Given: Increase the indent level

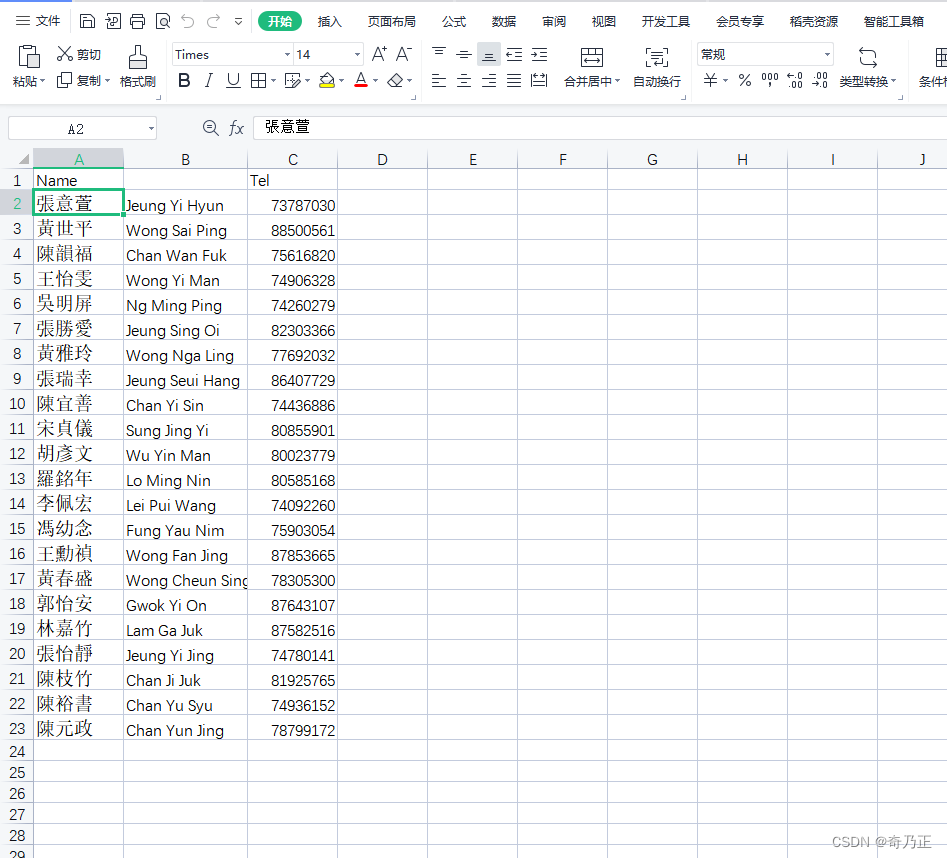Looking at the screenshot, I should click(539, 54).
